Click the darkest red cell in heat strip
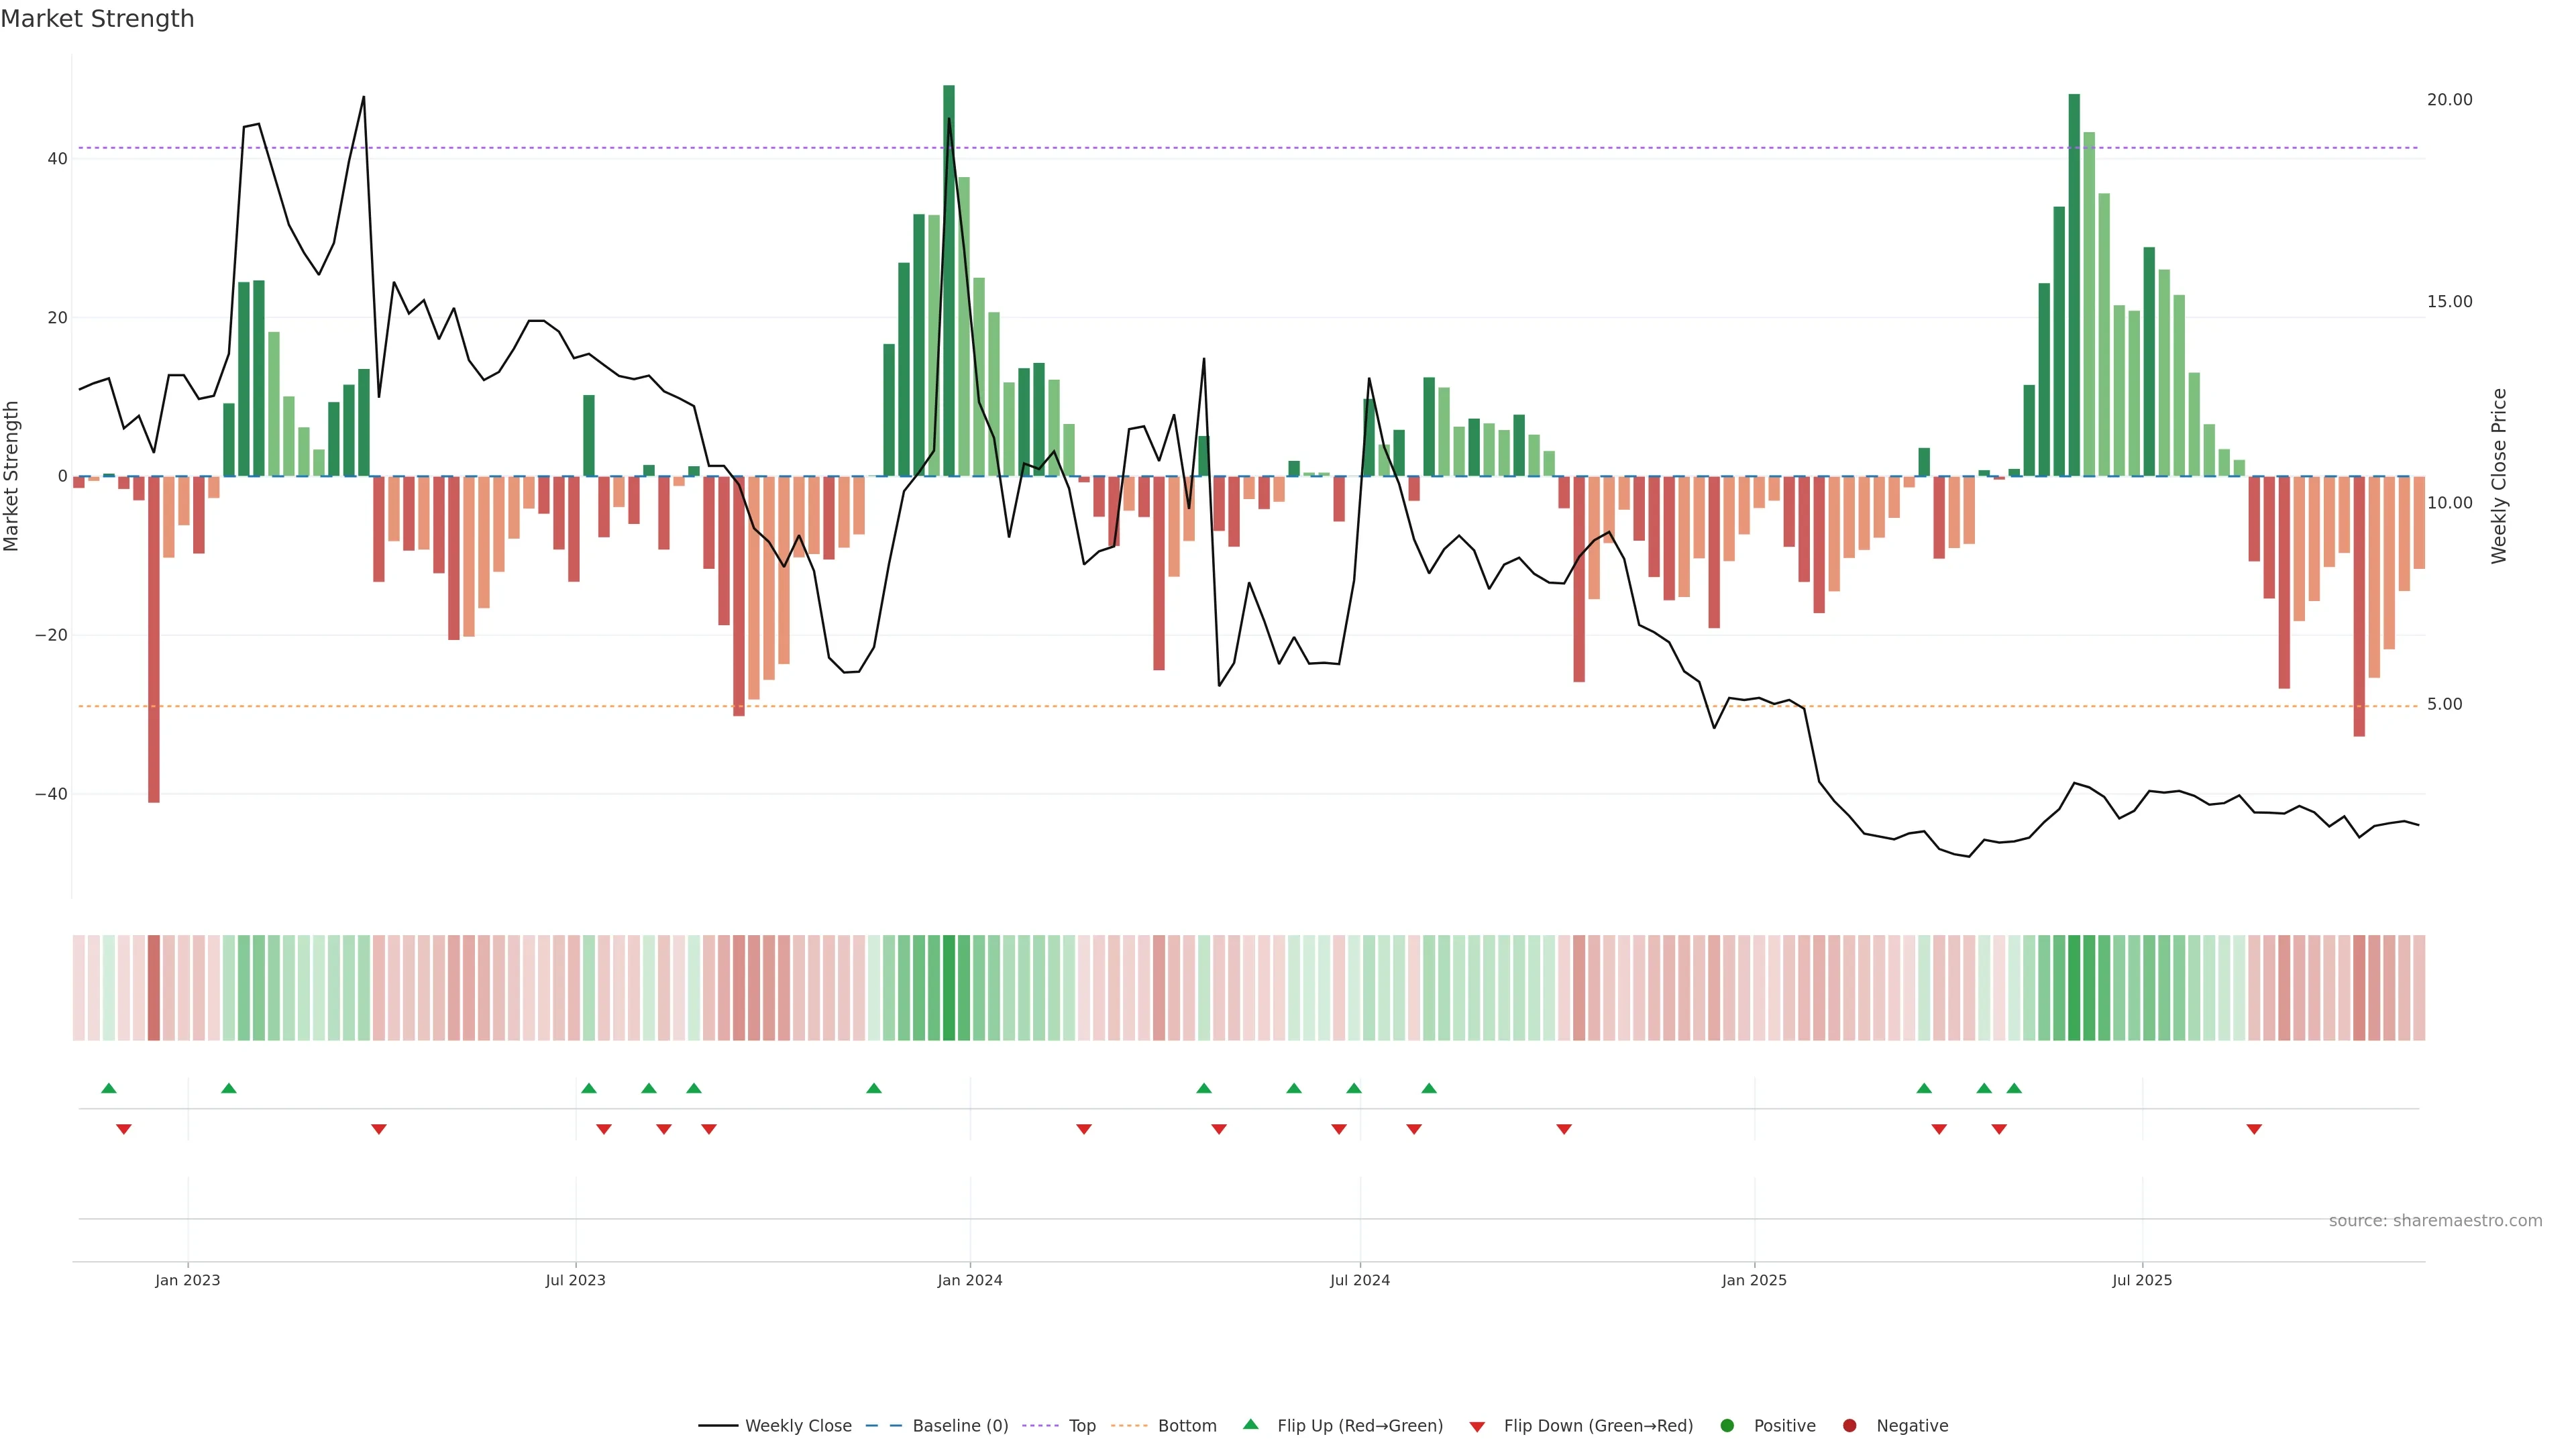 tap(154, 987)
